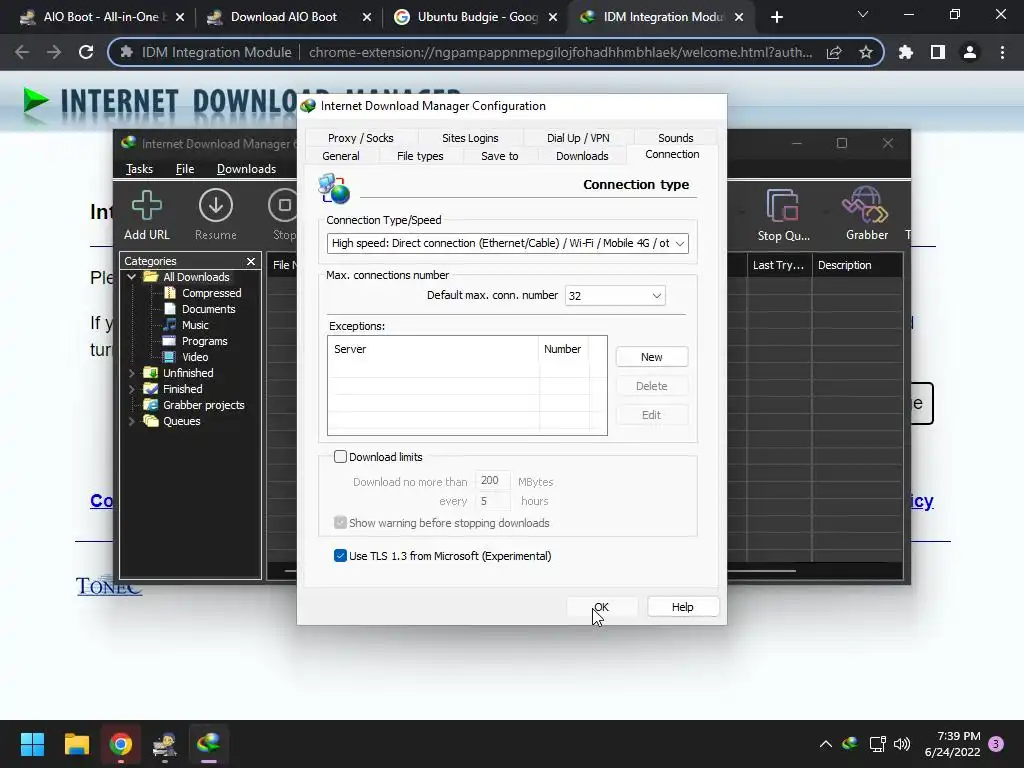The width and height of the screenshot is (1024, 768).
Task: Click the Delete exception button
Action: coord(652,386)
